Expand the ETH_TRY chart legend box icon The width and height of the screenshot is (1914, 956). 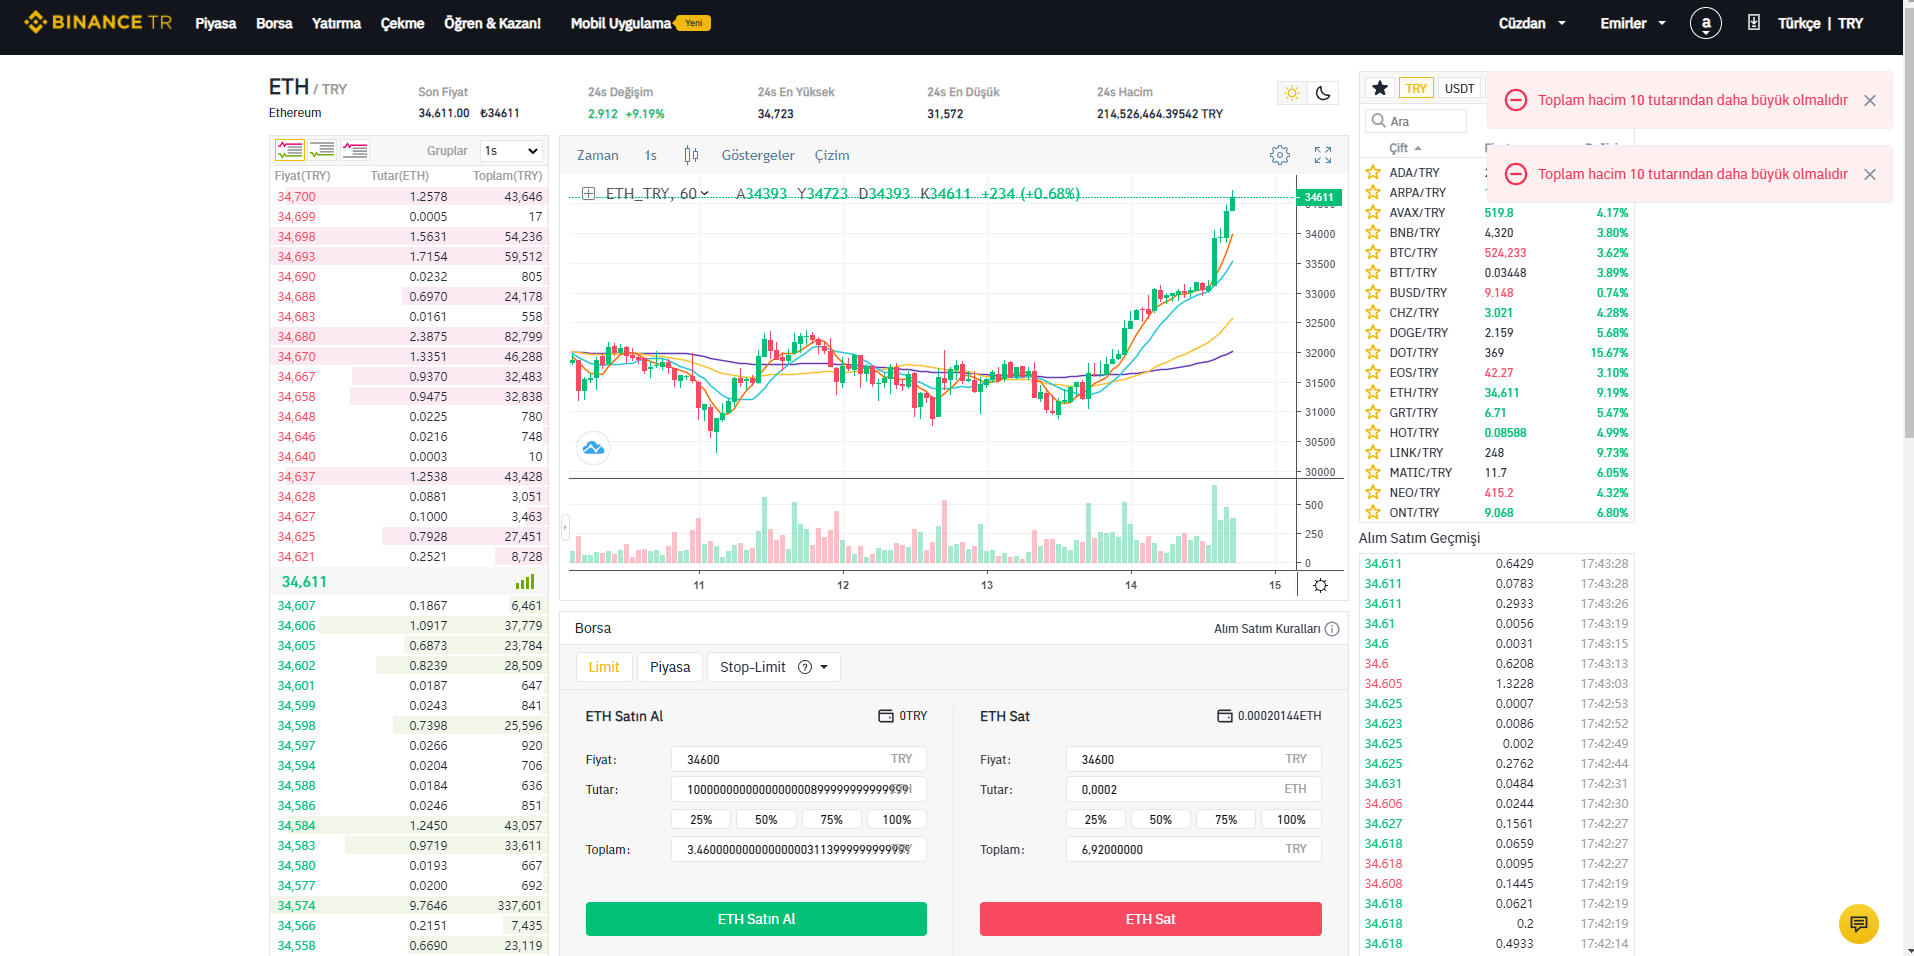(588, 194)
